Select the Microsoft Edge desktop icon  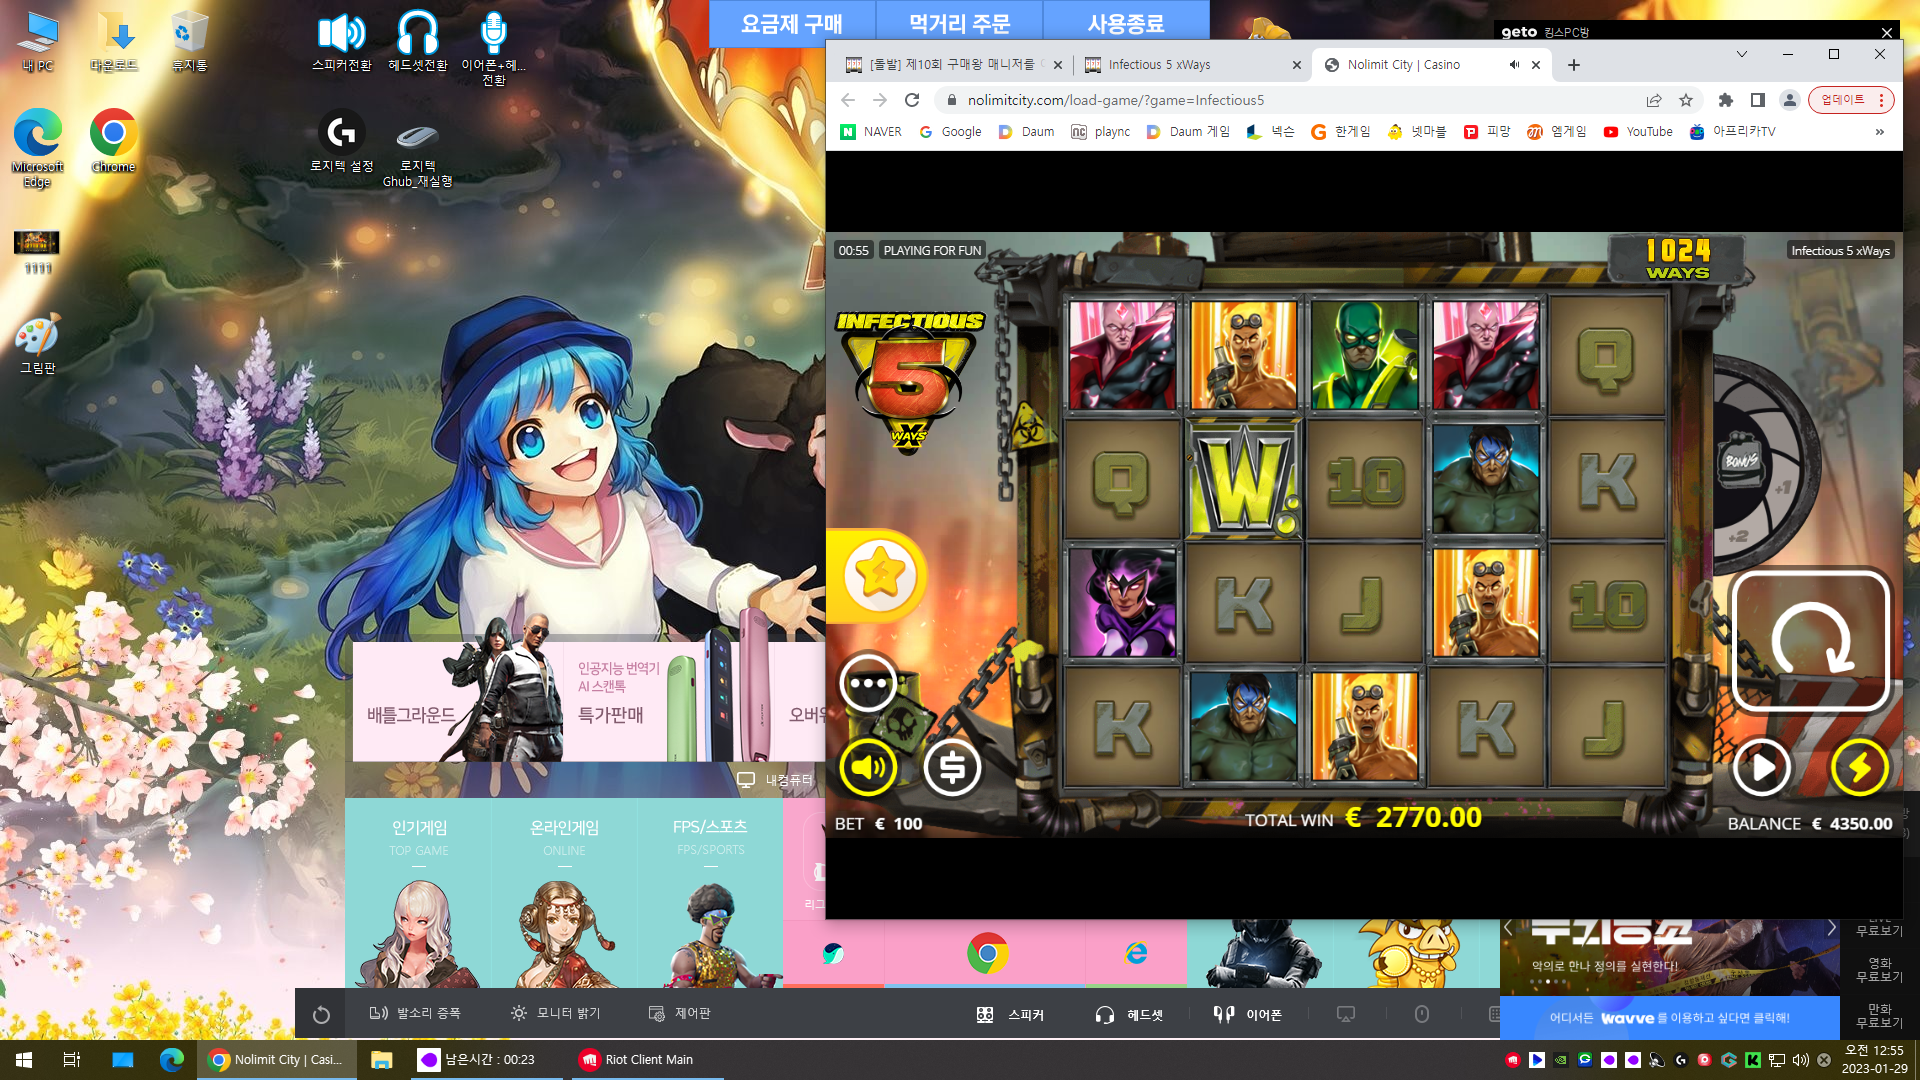click(38, 148)
